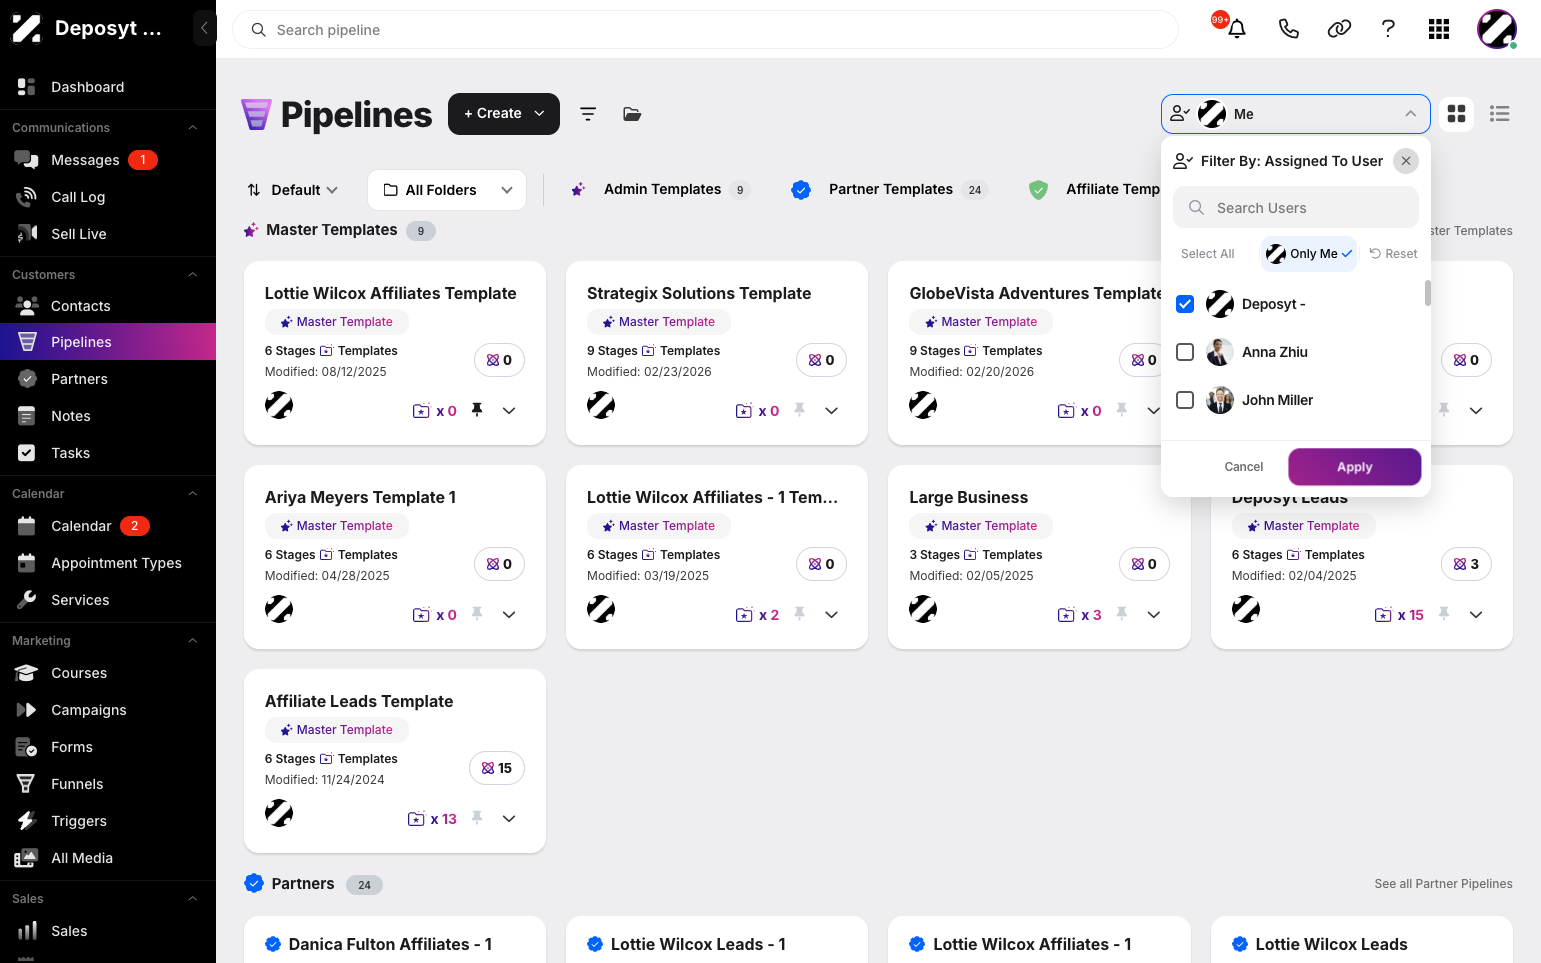Open the apps grid icon

tap(1439, 29)
